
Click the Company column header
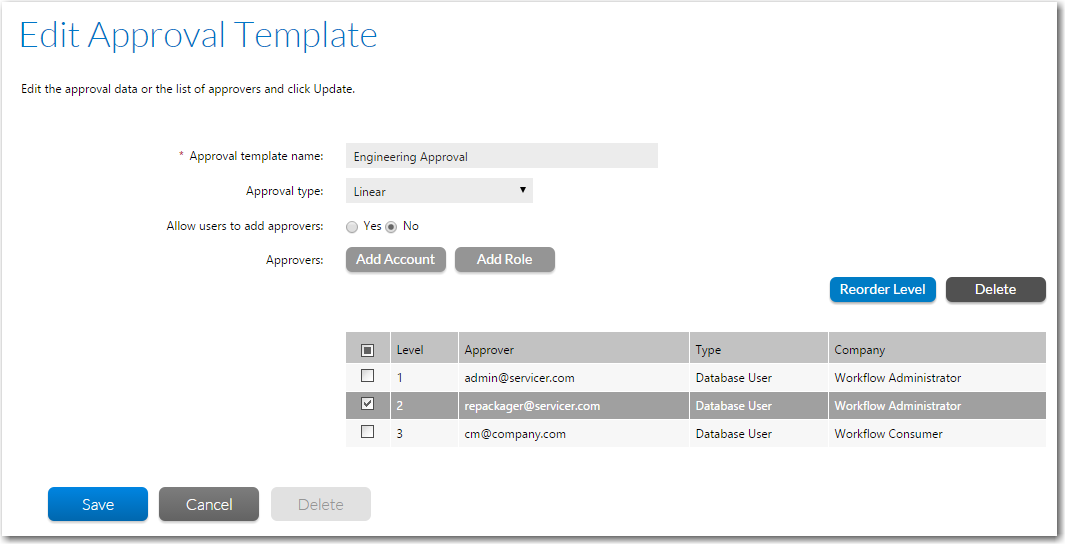pyautogui.click(x=860, y=350)
